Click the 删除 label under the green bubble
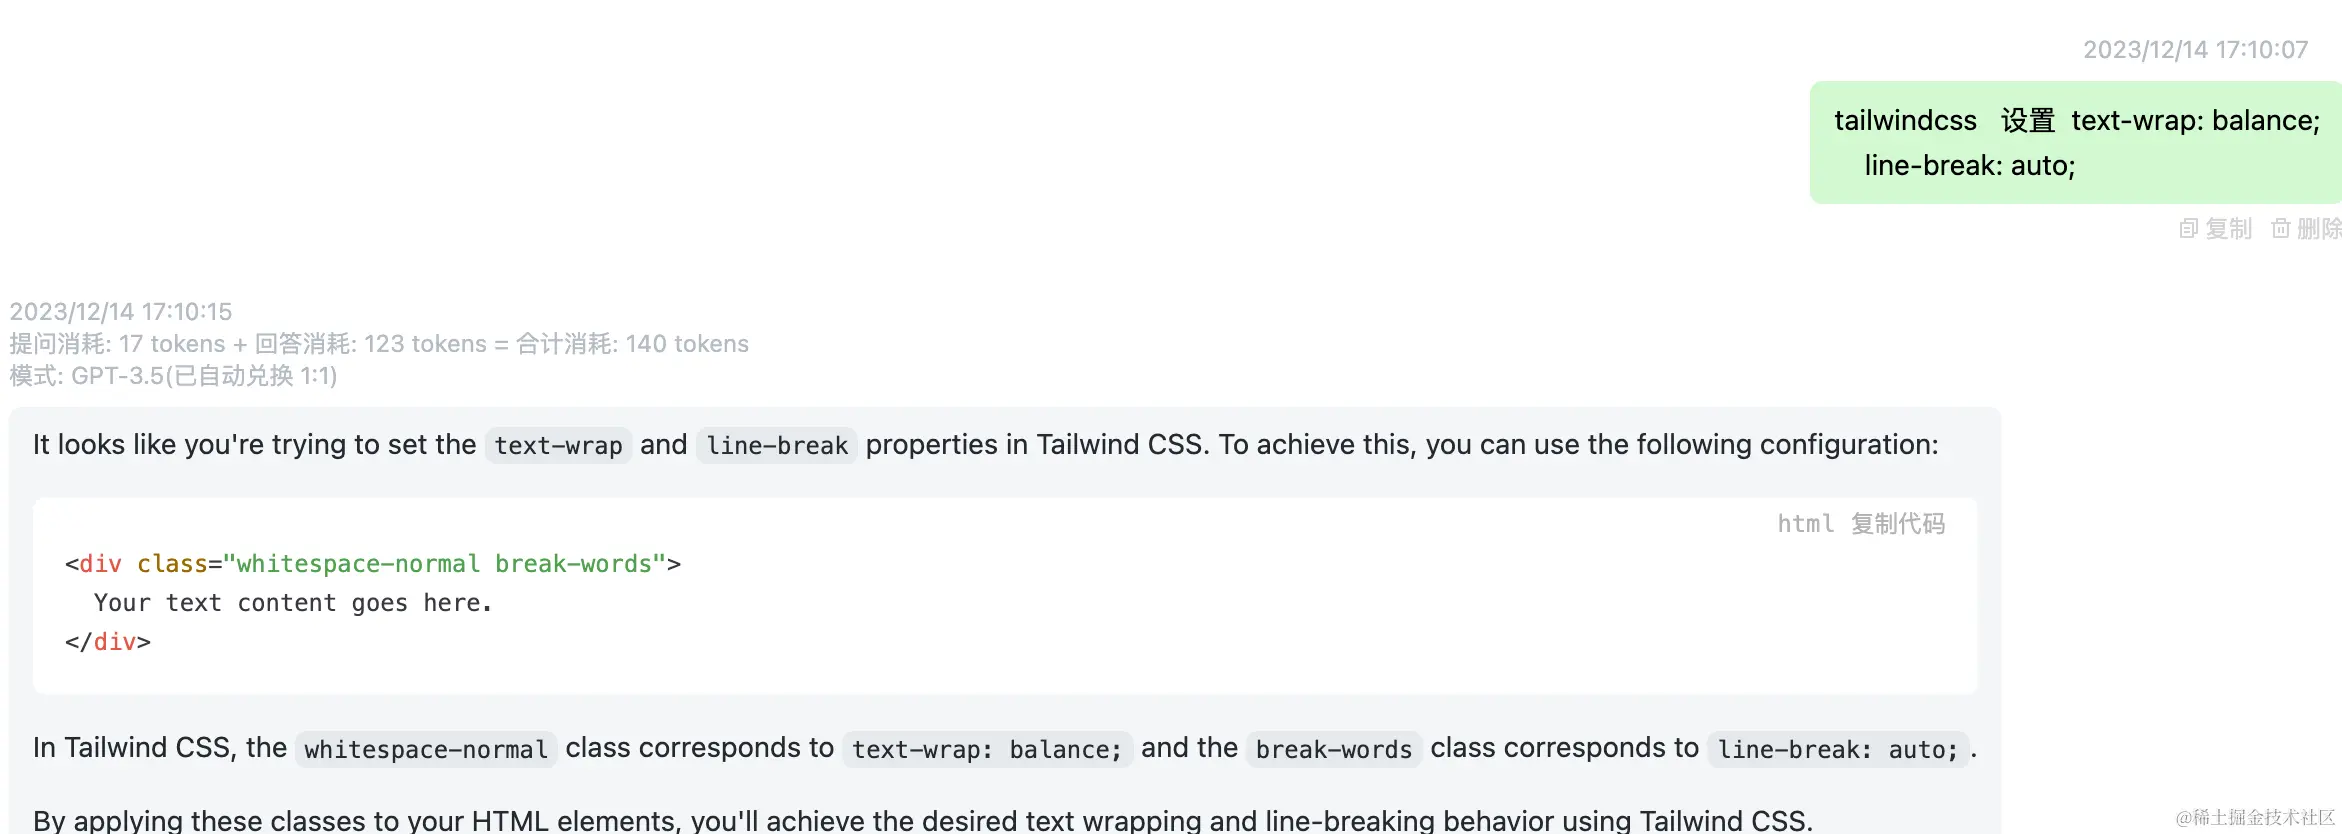Viewport: 2342px width, 834px height. pos(2319,229)
